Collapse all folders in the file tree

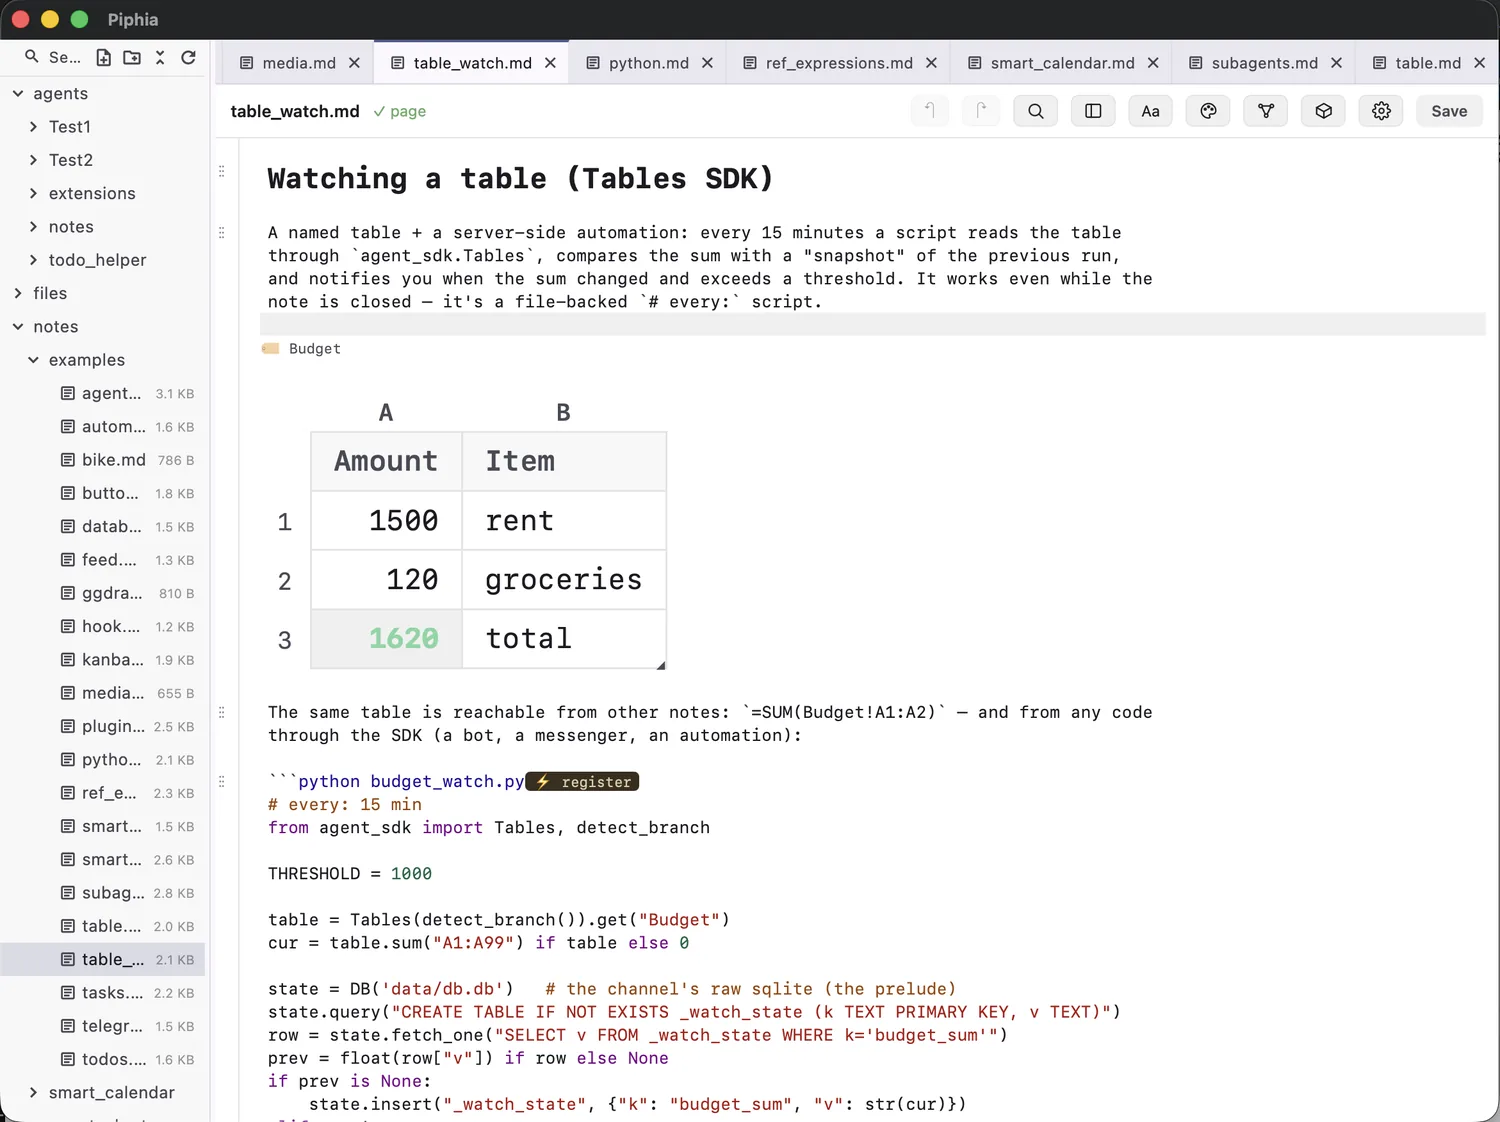pyautogui.click(x=160, y=57)
